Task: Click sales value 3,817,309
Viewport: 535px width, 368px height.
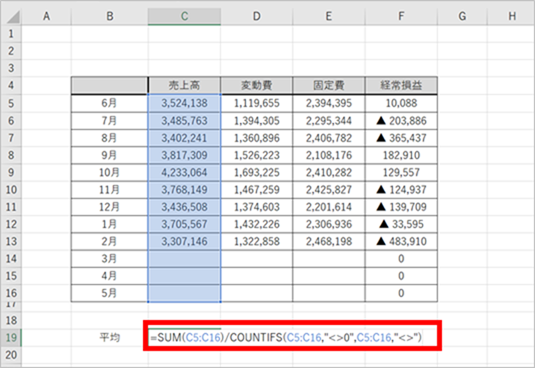Action: coord(184,155)
